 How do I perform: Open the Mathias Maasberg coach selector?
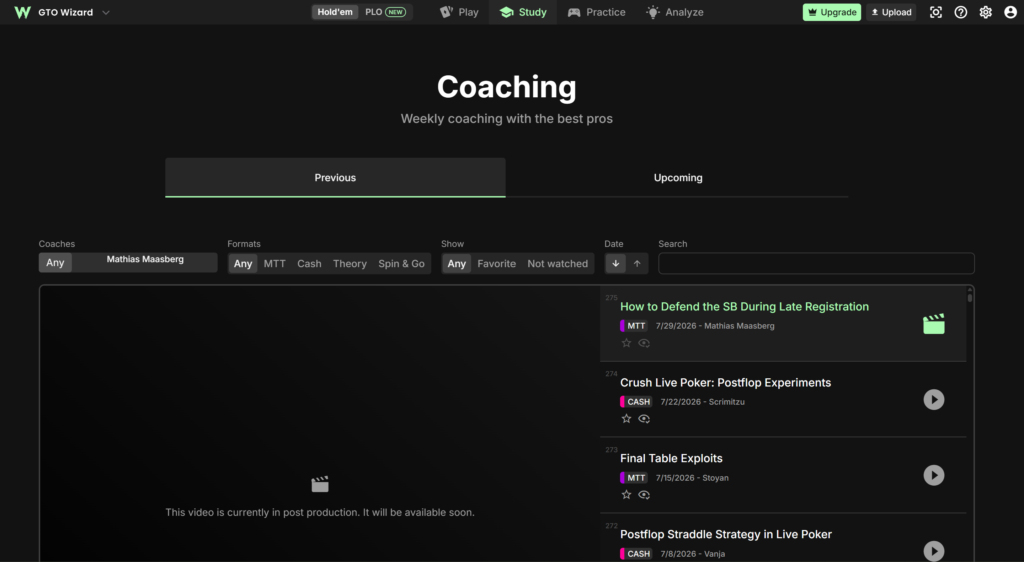click(145, 262)
